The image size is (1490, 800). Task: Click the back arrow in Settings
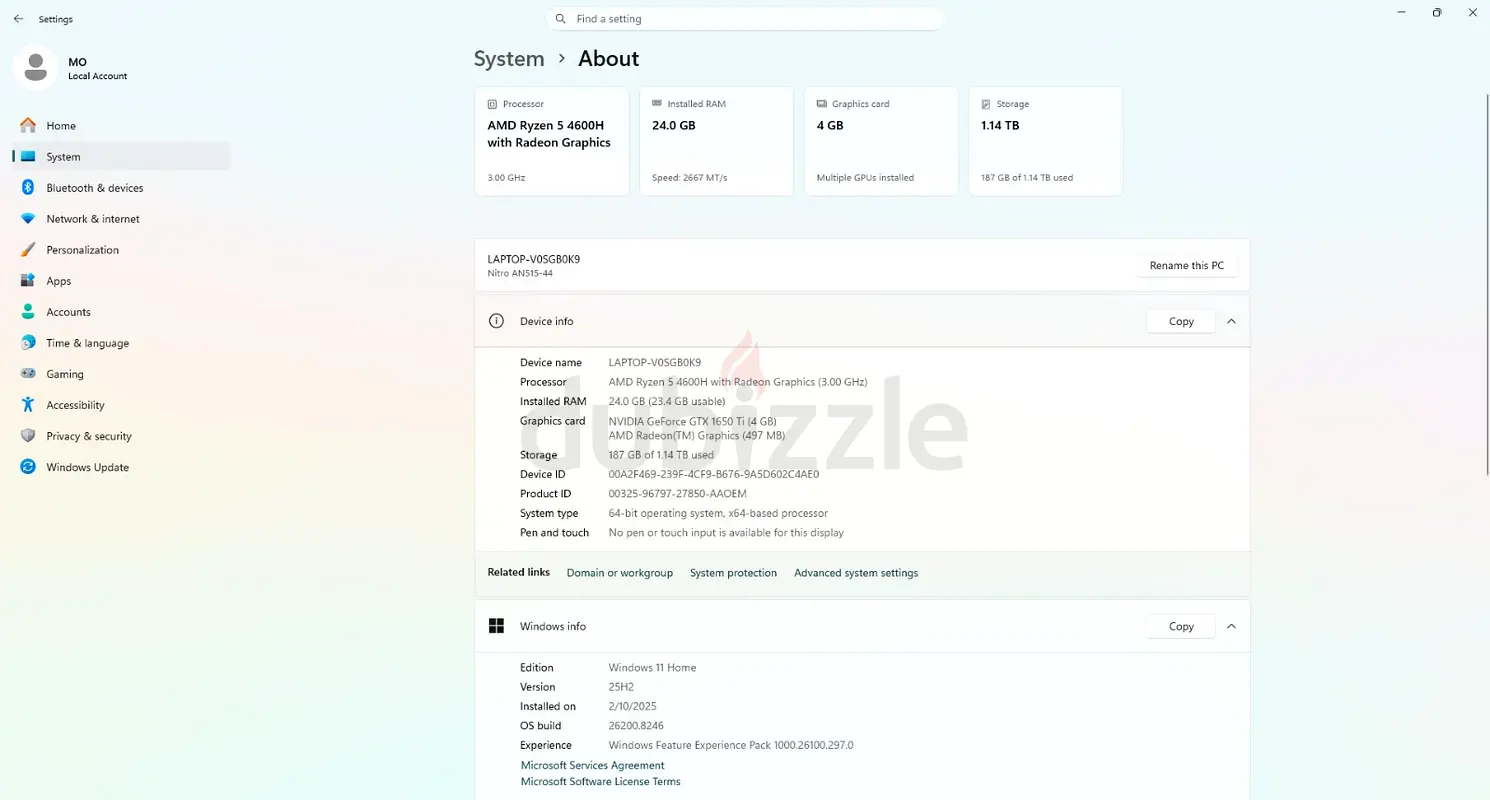18,19
